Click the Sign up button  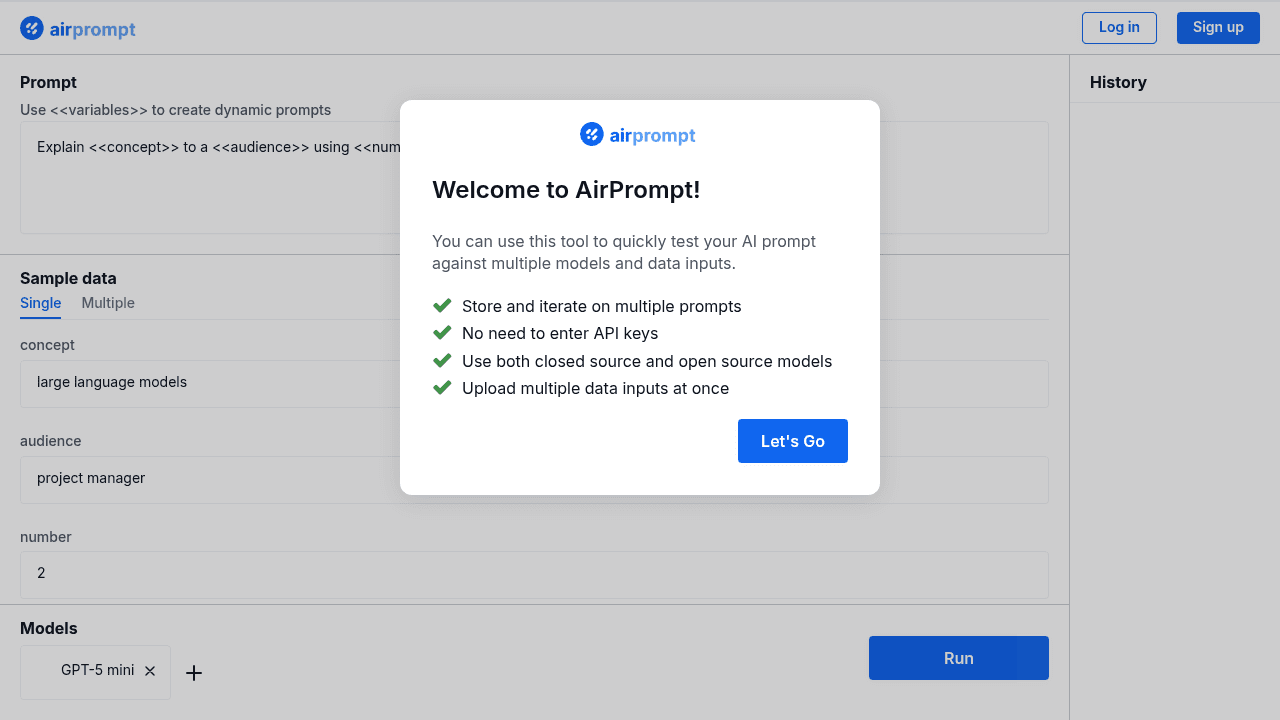pos(1218,27)
